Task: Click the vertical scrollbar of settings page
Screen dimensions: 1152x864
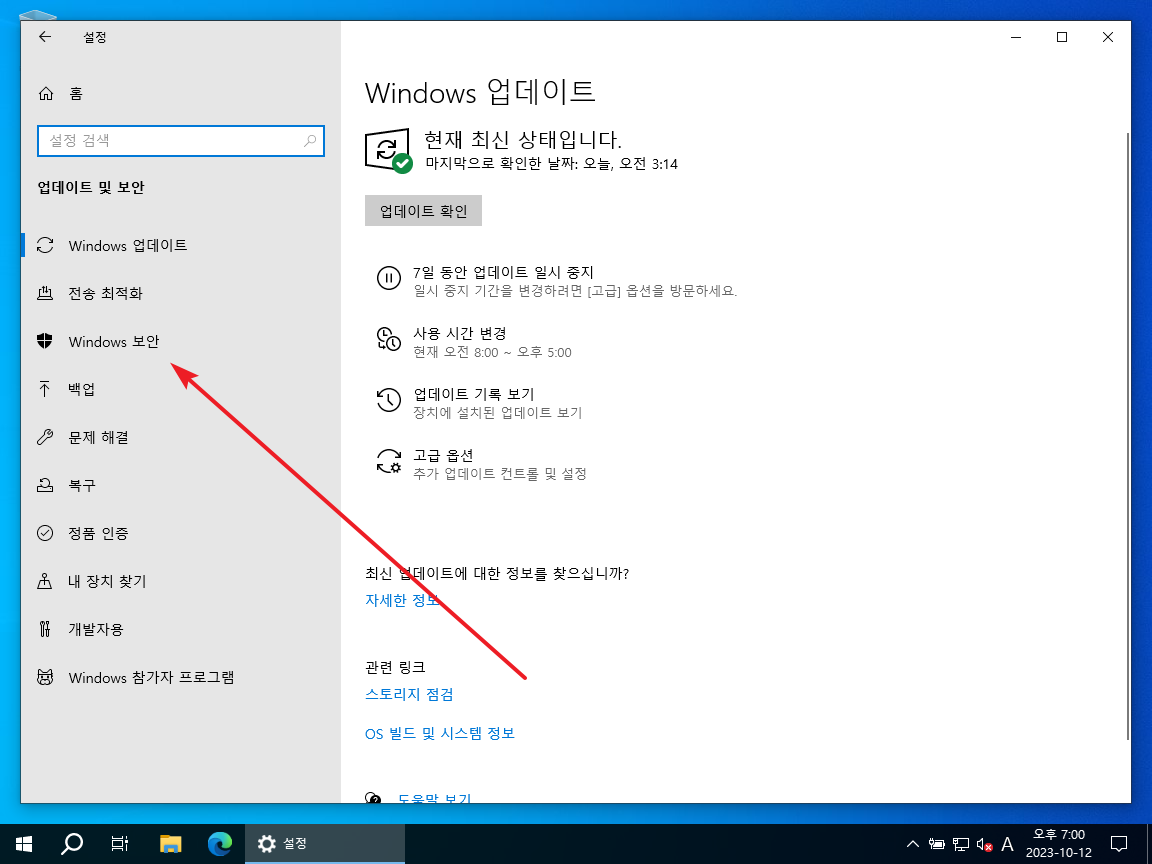Action: click(1128, 436)
